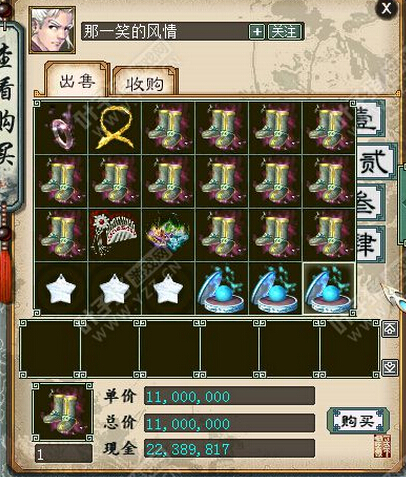Open page 贰 of the shop

point(374,162)
